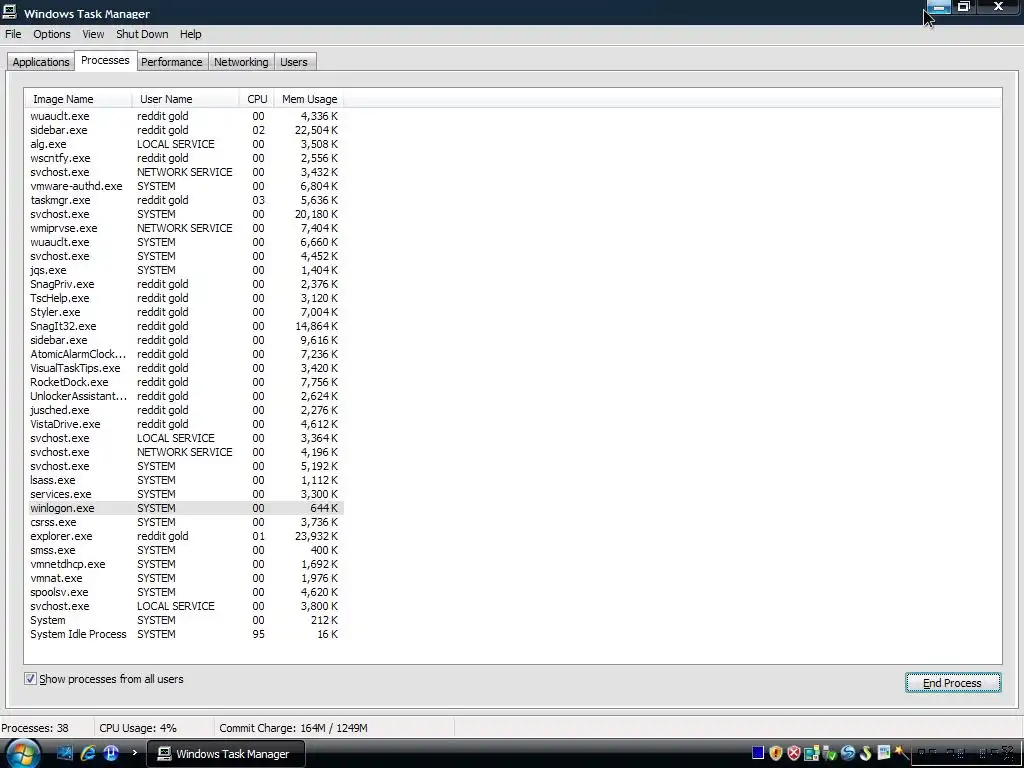Select the taskmgr.exe process row
The image size is (1024, 768).
pyautogui.click(x=184, y=200)
